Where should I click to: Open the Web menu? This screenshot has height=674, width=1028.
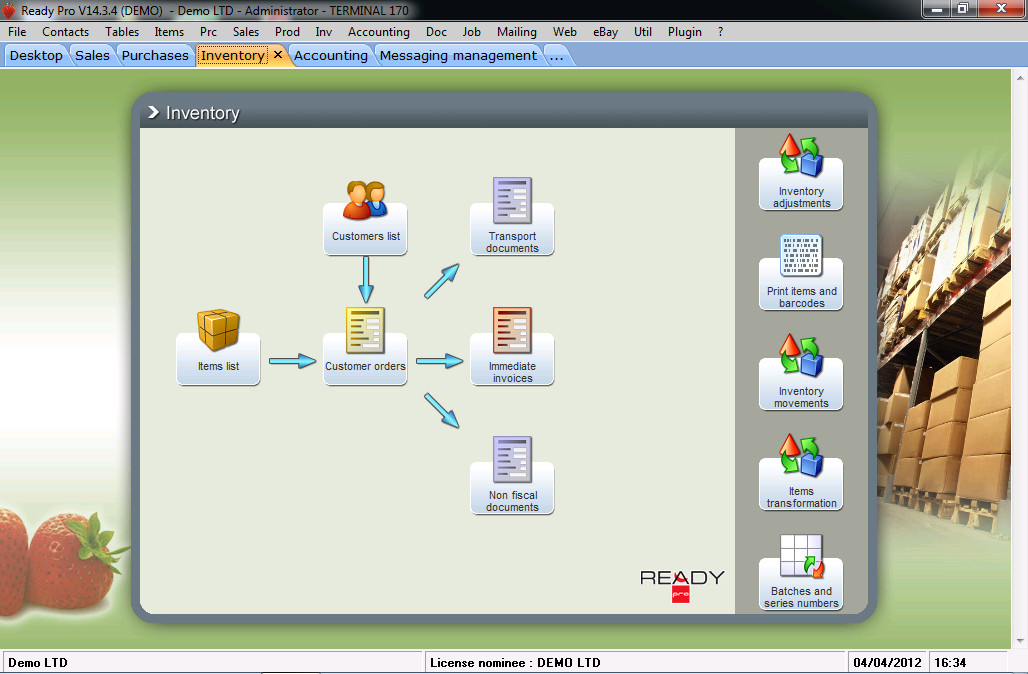tap(564, 31)
